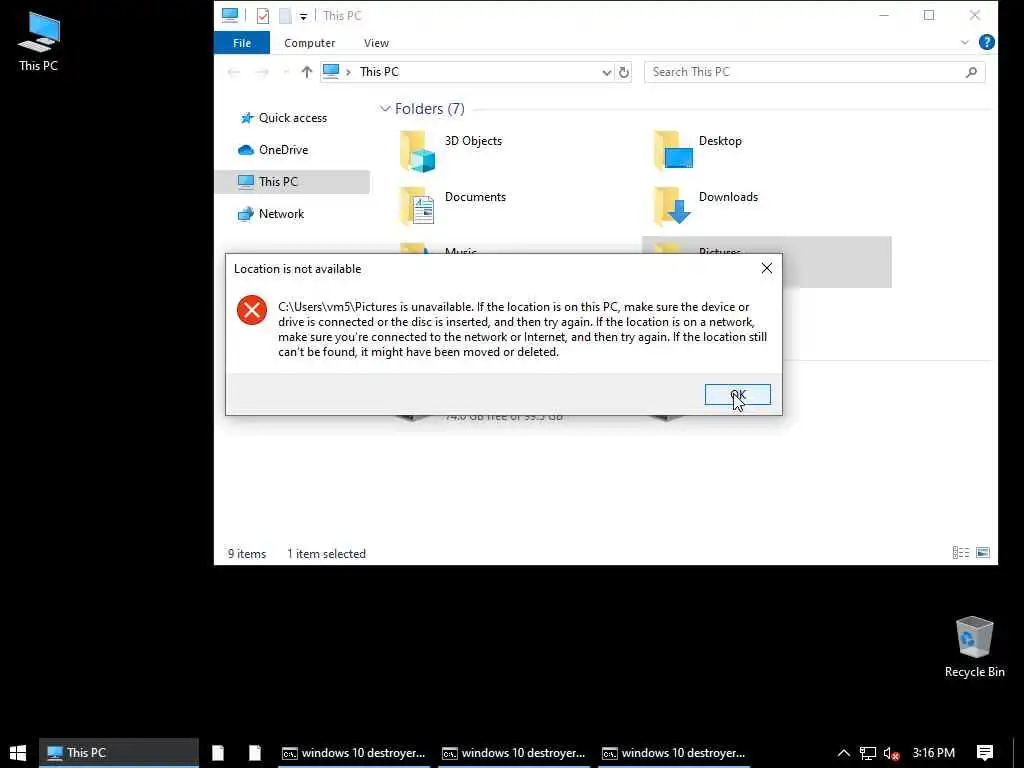Open the Action Center notifications icon
Viewport: 1024px width, 768px height.
click(985, 753)
